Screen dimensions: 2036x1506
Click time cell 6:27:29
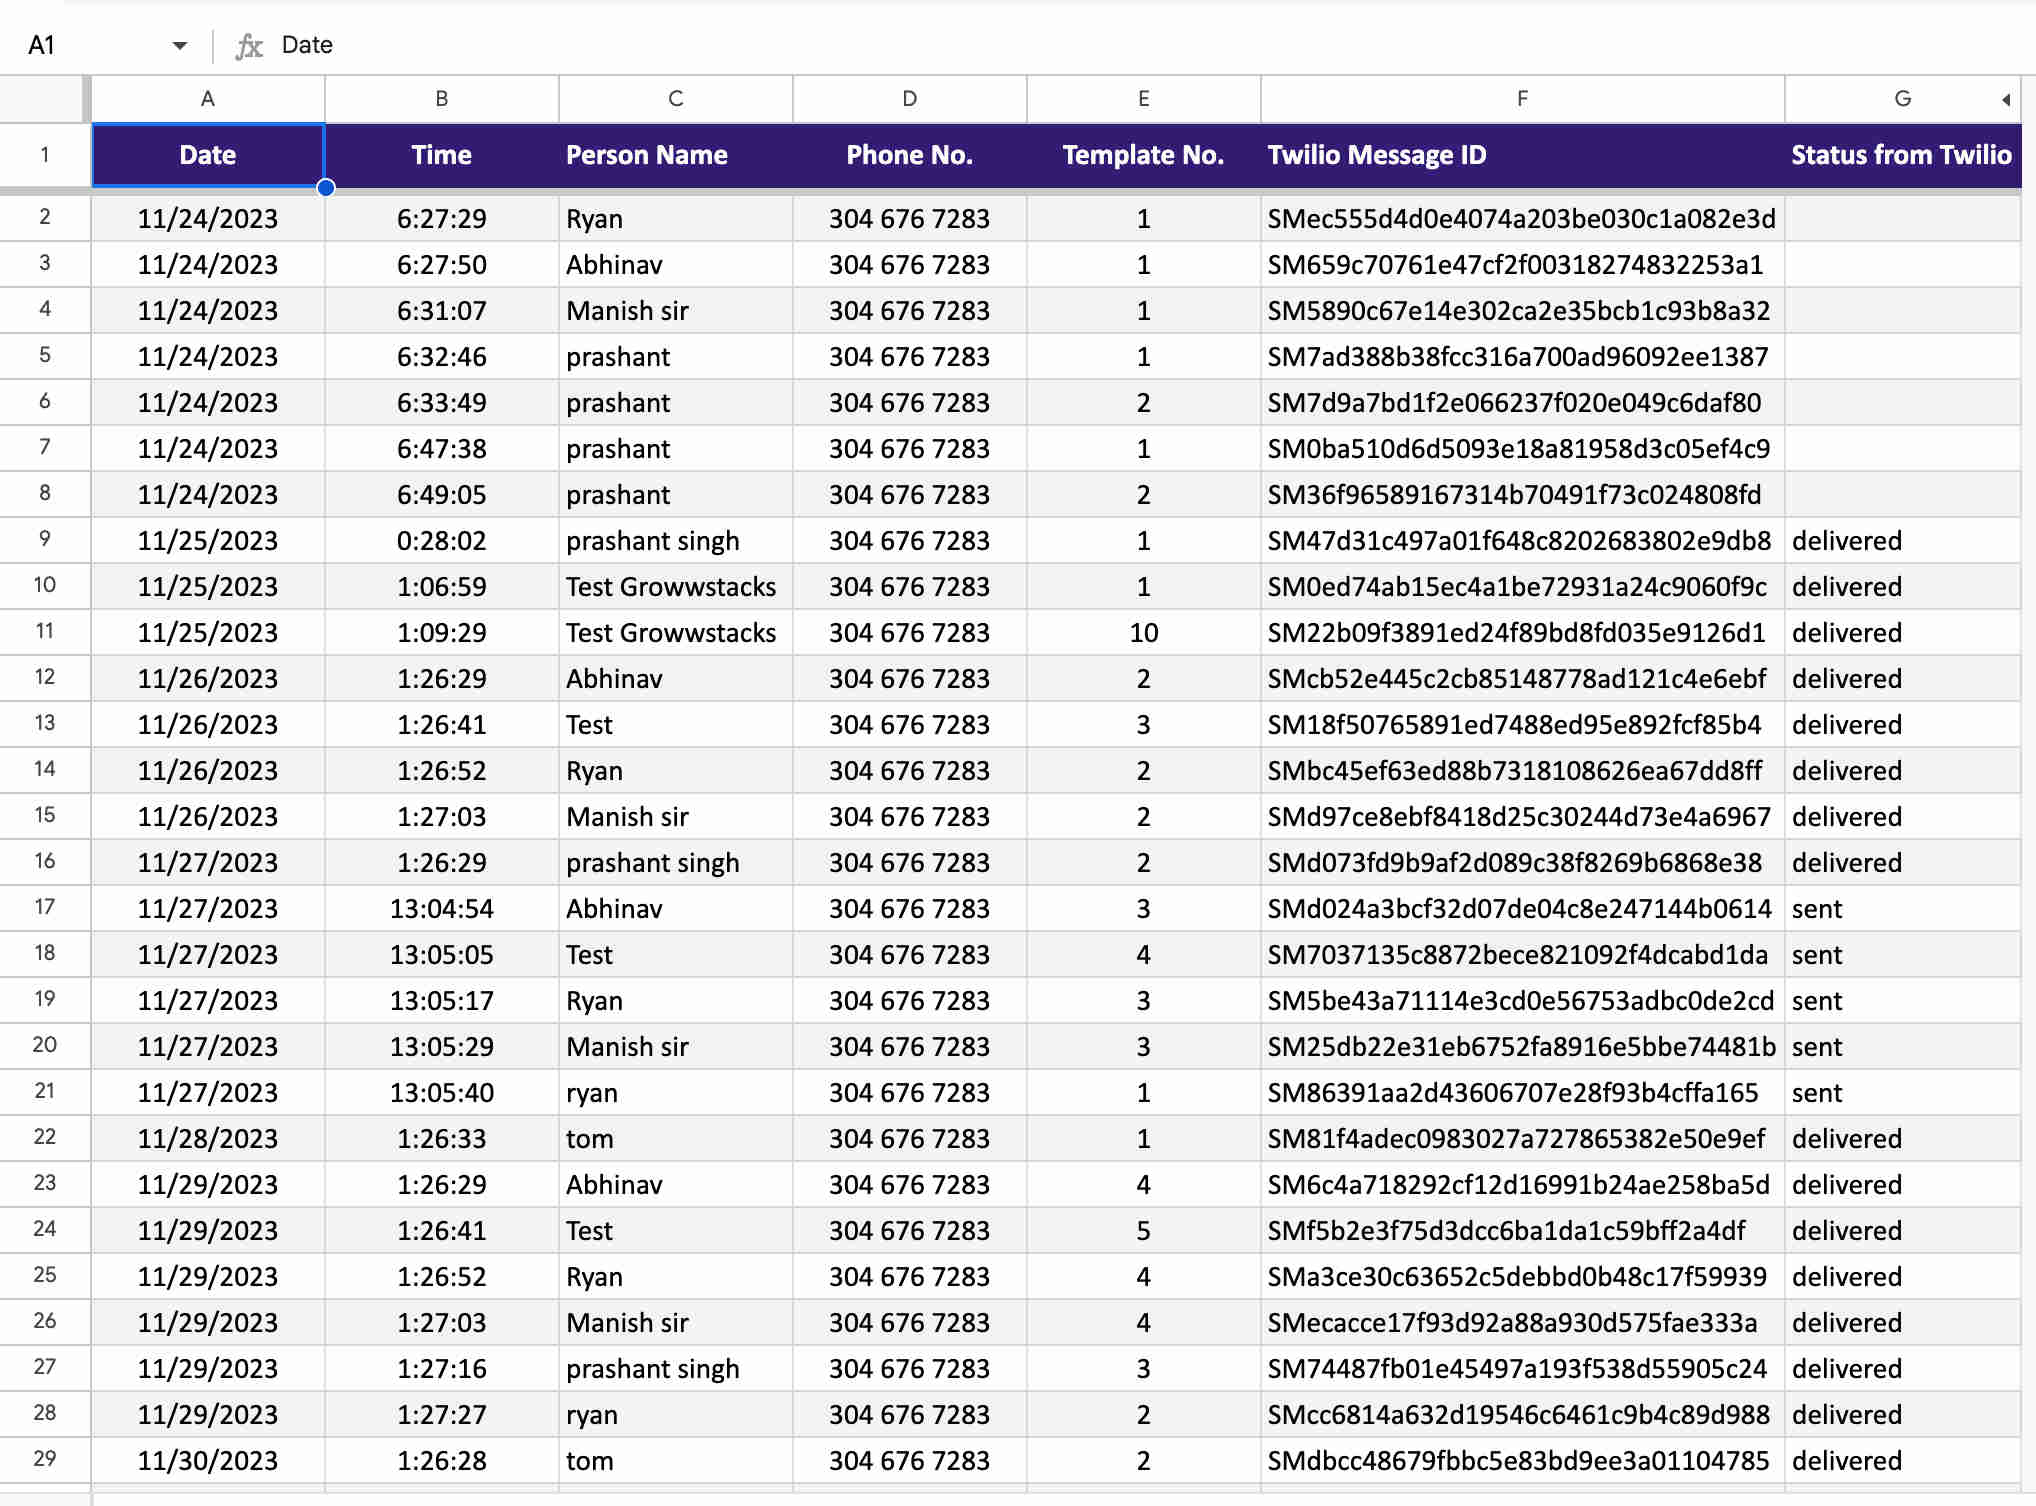point(442,219)
